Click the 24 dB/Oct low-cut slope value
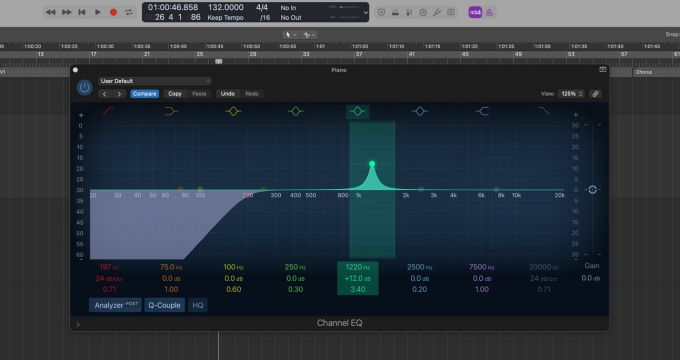Viewport: 680px width, 360px height. tap(109, 278)
